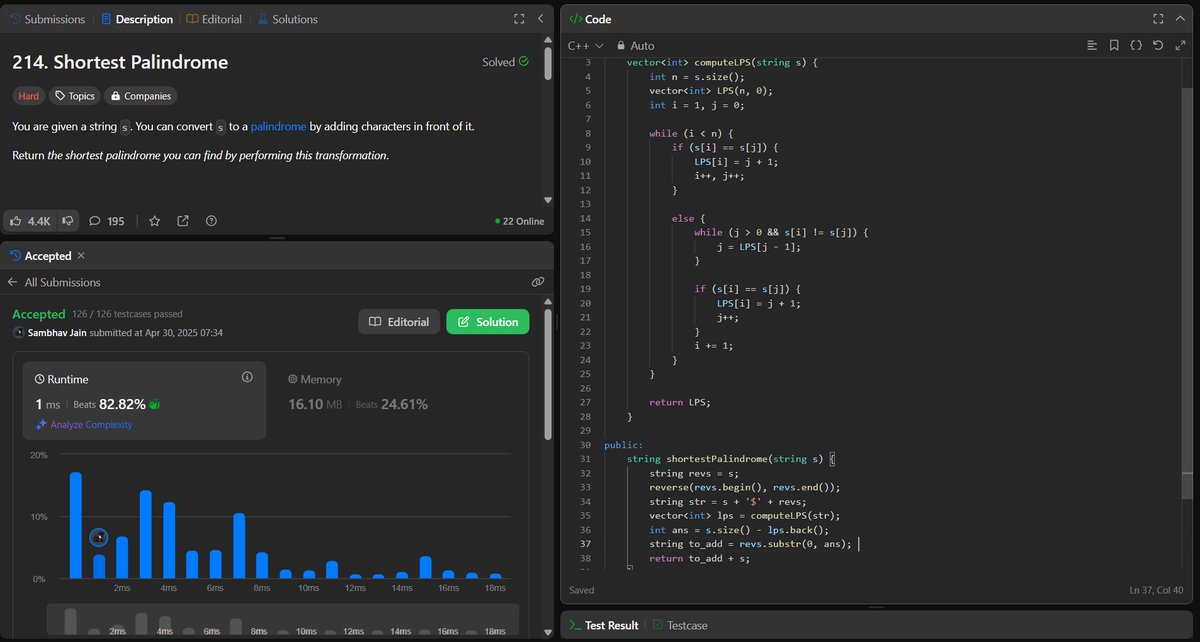The height and width of the screenshot is (642, 1200).
Task: Open the C++ language dropdown
Action: pos(586,45)
